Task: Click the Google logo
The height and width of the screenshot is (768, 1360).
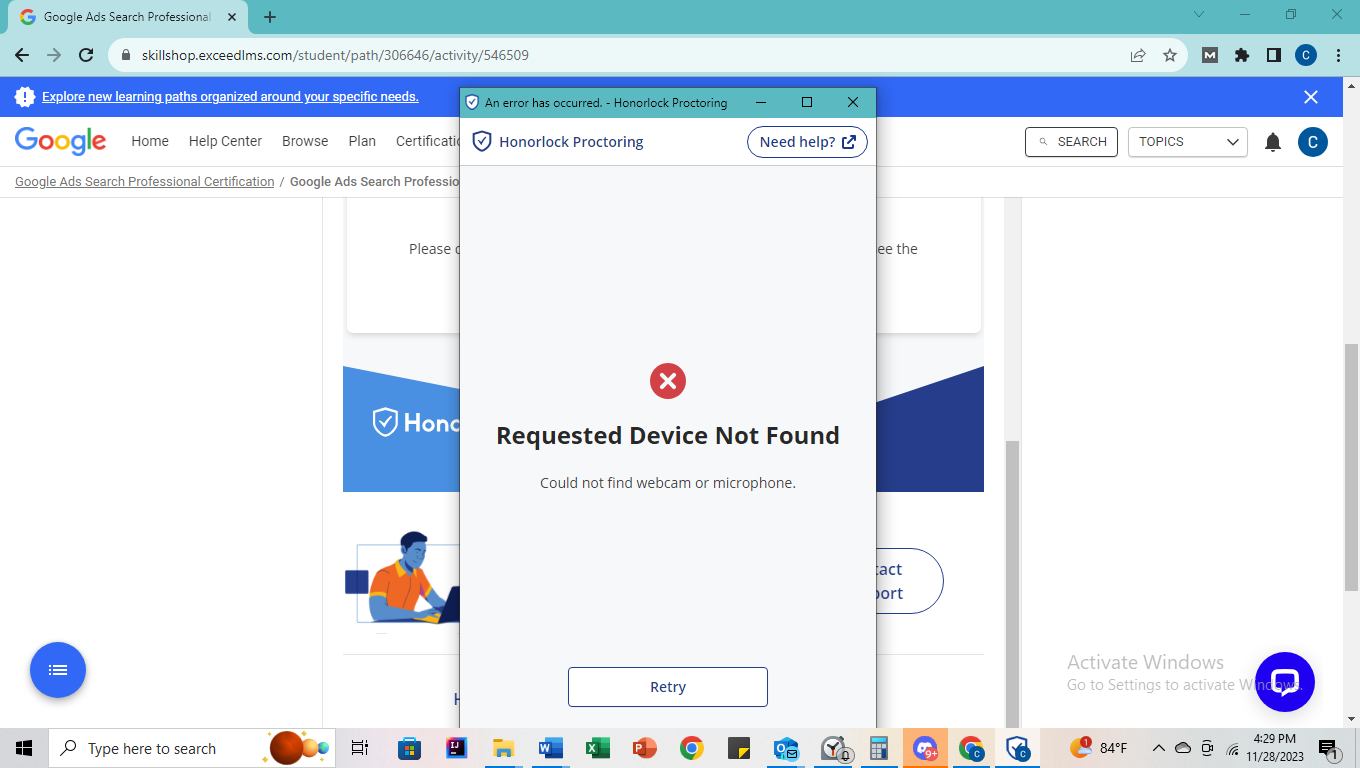Action: 61,141
